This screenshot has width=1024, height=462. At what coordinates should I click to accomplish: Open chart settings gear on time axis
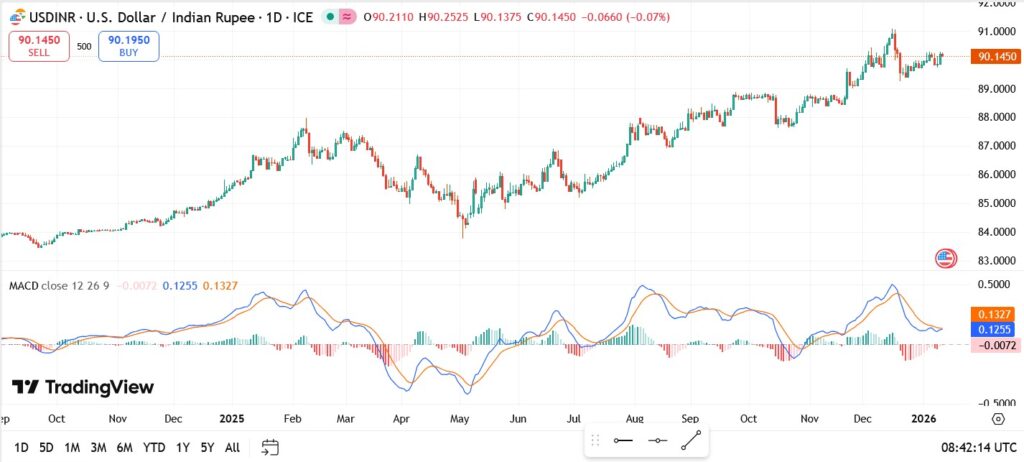pos(997,419)
